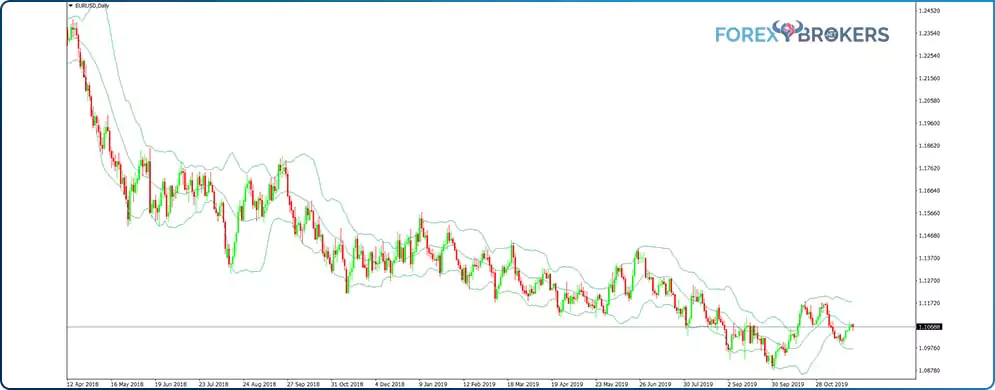The image size is (995, 390).
Task: Click the 1.17620 price scale label
Action: click(x=928, y=168)
